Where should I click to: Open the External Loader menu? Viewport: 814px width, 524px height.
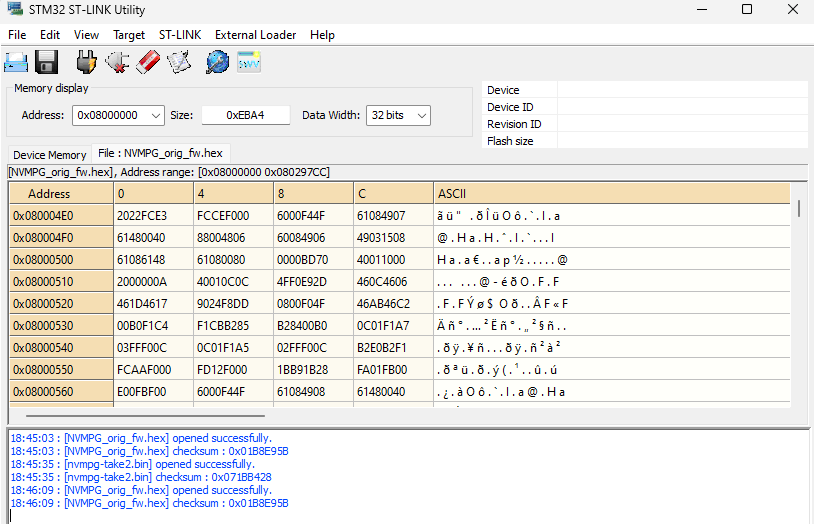click(255, 35)
